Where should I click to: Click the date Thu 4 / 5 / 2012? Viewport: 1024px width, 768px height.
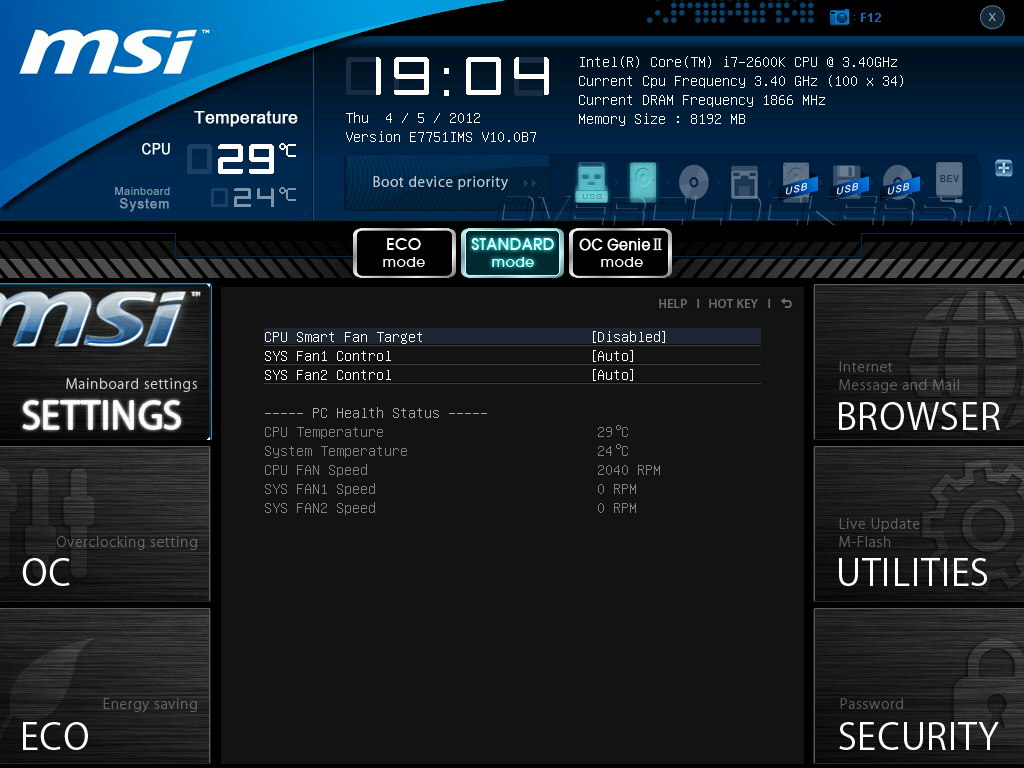(413, 118)
